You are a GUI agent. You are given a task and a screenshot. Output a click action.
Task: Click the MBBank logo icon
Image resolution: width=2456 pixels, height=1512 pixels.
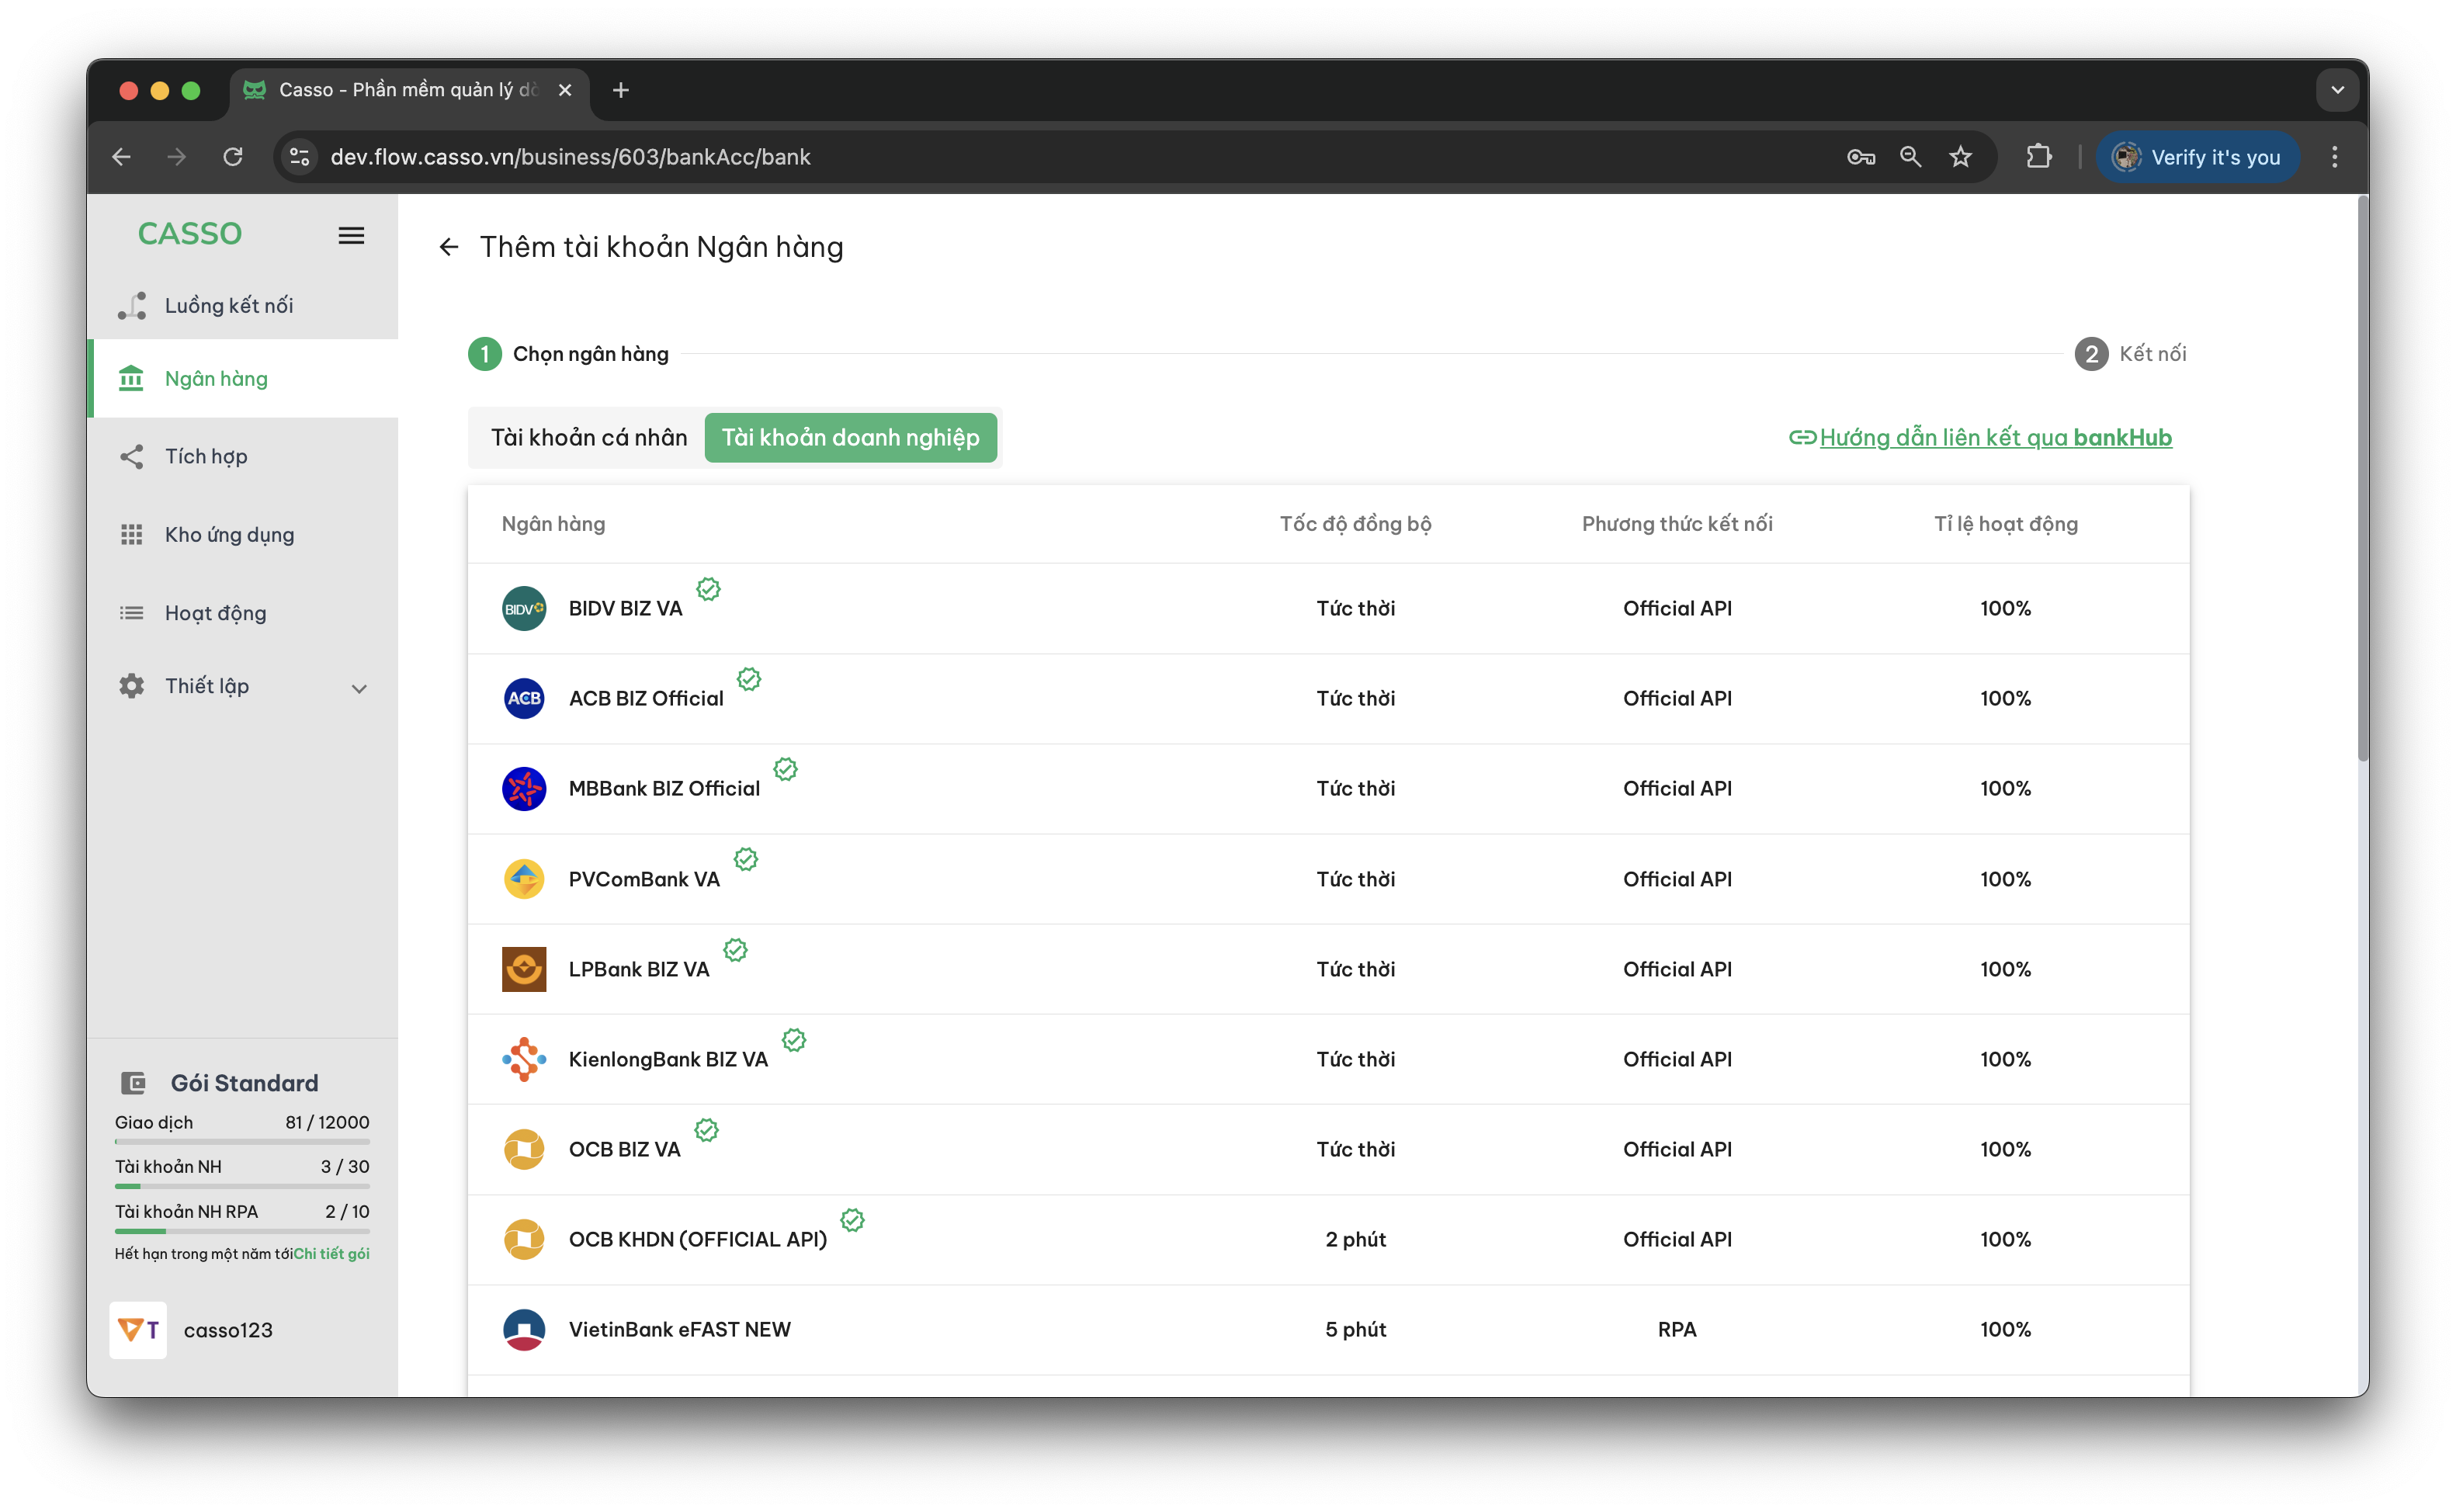pyautogui.click(x=524, y=788)
